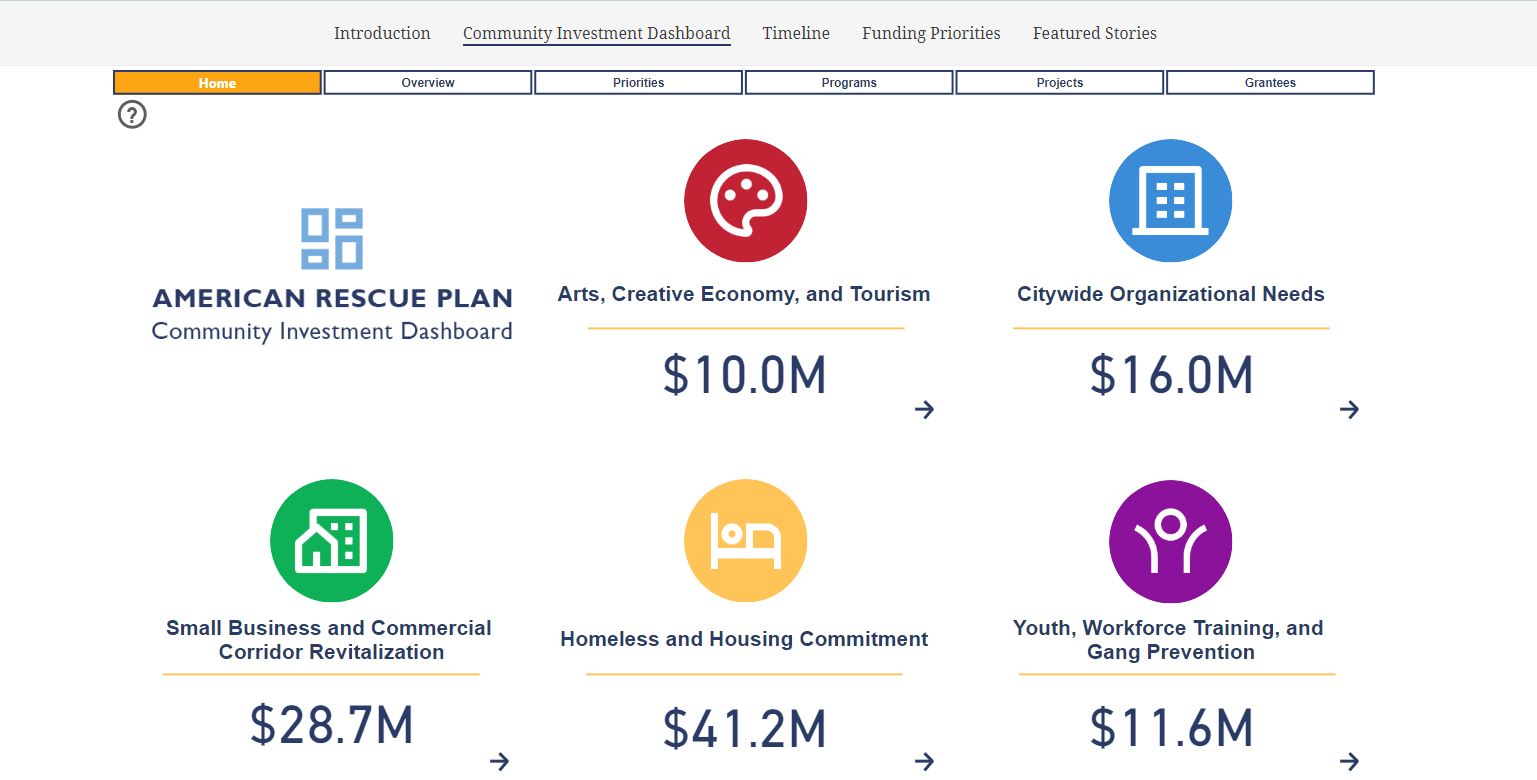The image size is (1537, 780).
Task: Click Small Business and Commercial Corridor Revitalization title
Action: tap(329, 640)
